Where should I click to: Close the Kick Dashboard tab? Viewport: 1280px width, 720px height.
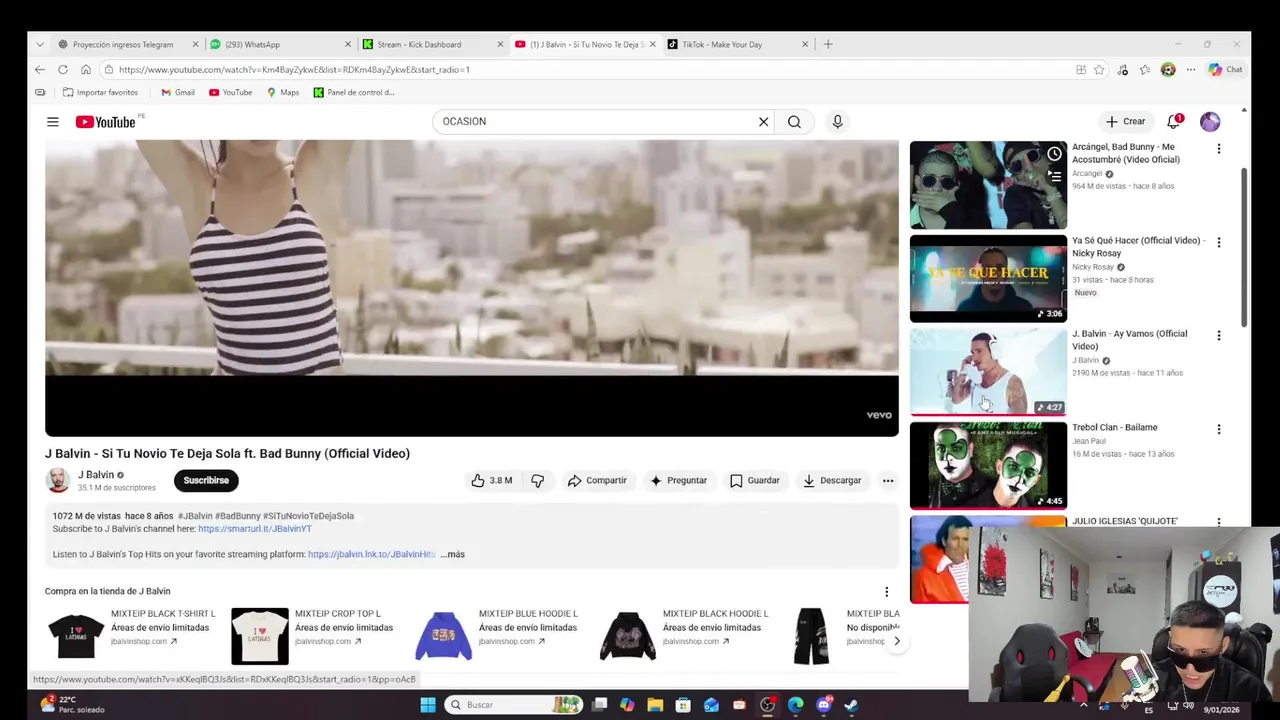pos(499,44)
